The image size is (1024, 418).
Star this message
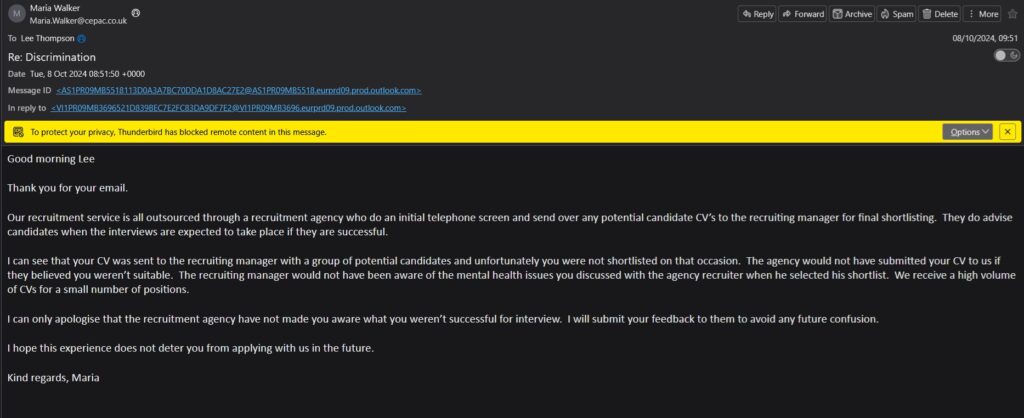[x=1012, y=14]
